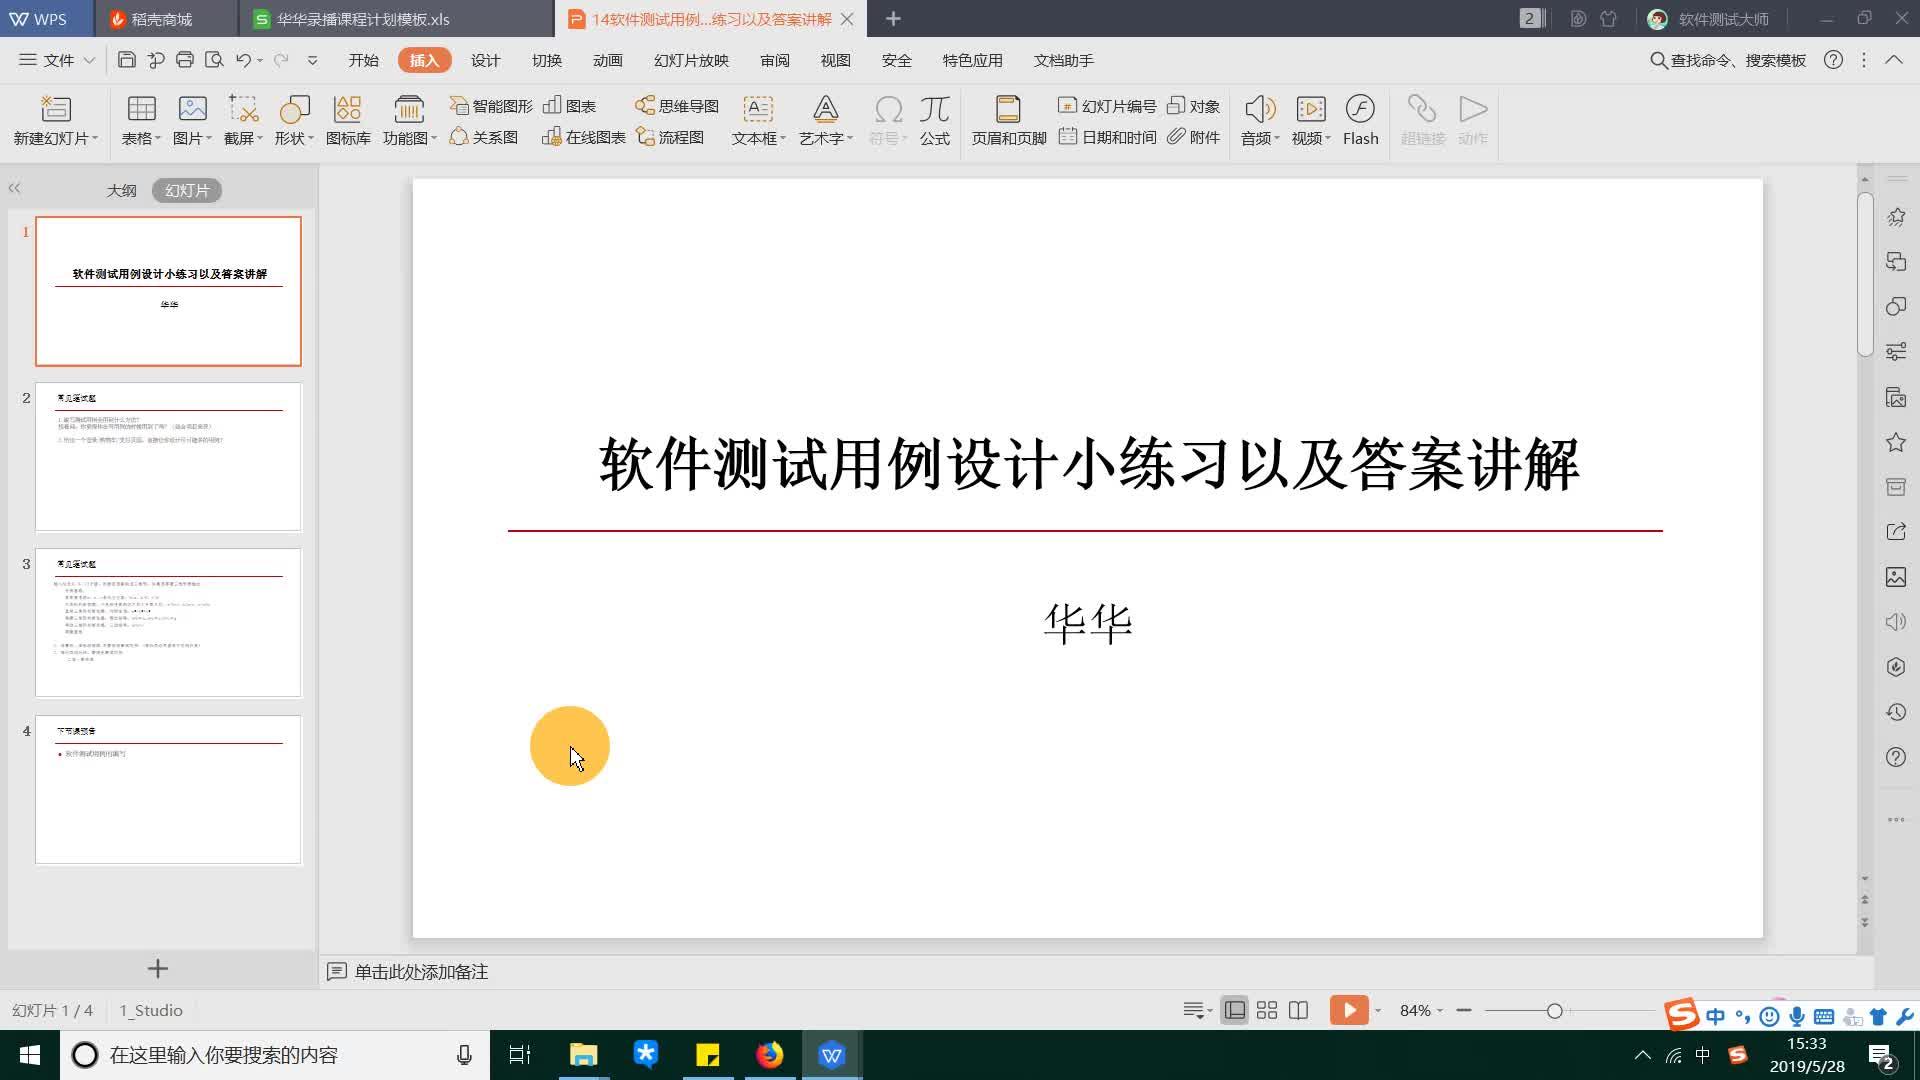This screenshot has height=1080, width=1920.
Task: Insert a text box into the slide
Action: click(756, 120)
